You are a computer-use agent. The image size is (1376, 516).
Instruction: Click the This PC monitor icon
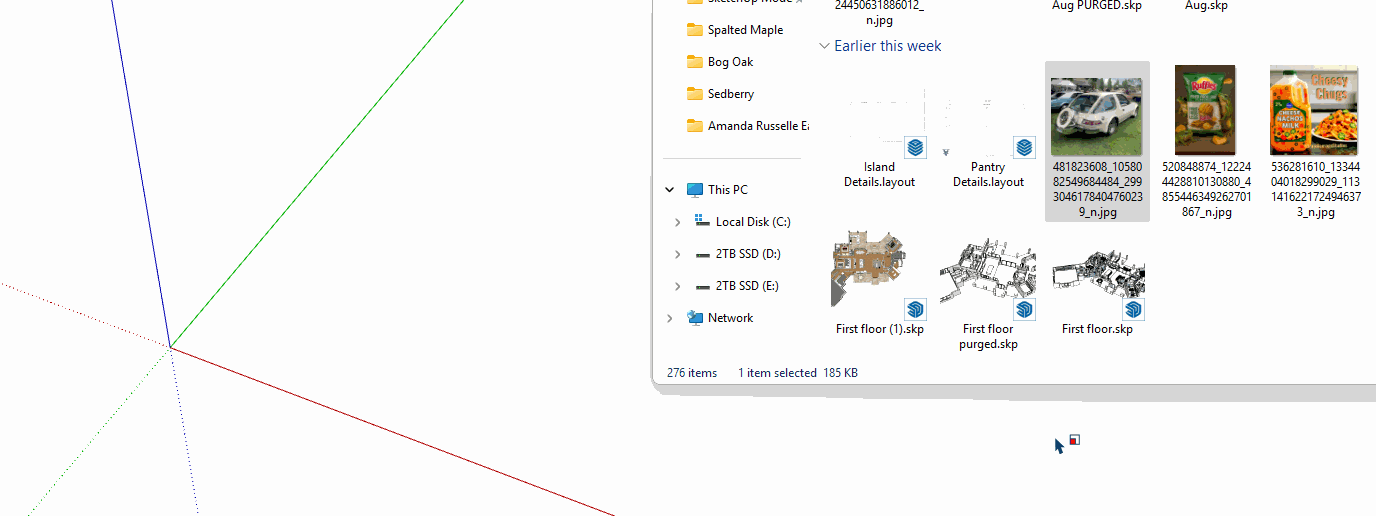tap(695, 190)
